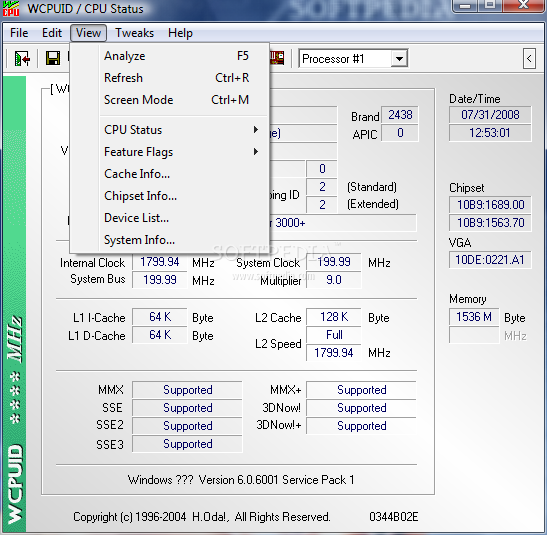Viewport: 547px width, 535px height.
Task: Click the Brand value 2438
Action: (400, 115)
